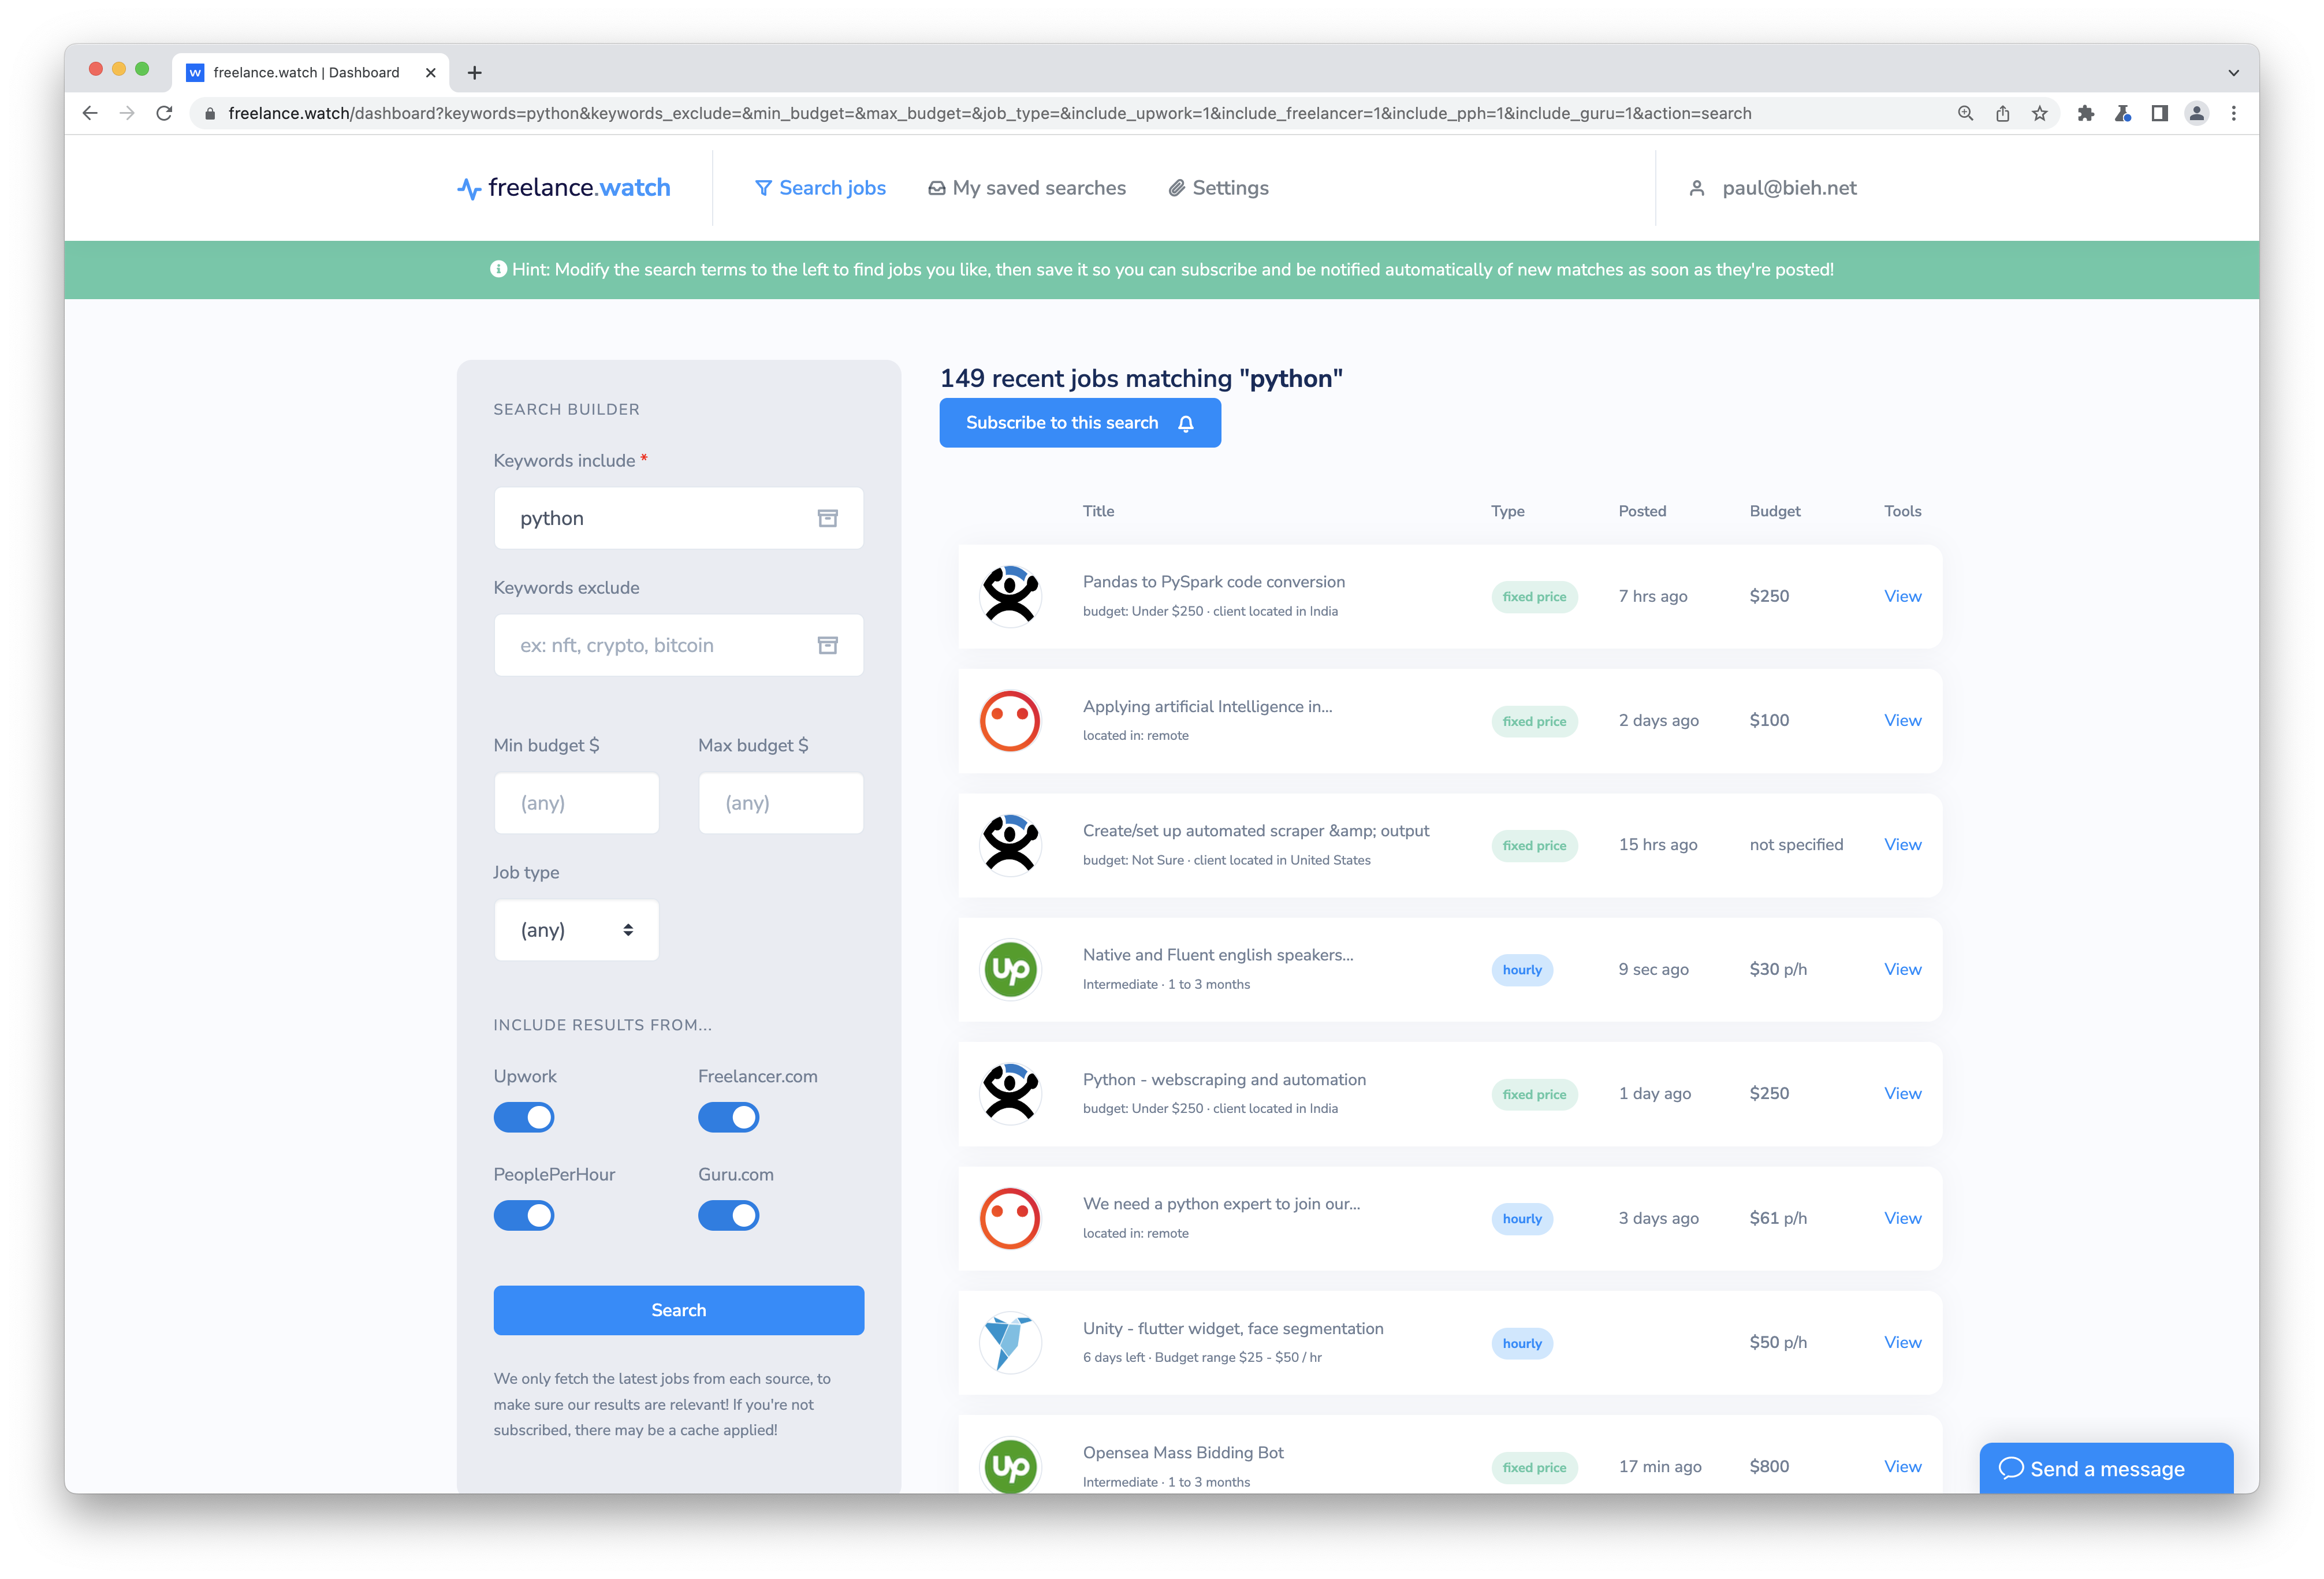This screenshot has height=1579, width=2324.
Task: Click the Max budget input field
Action: (x=781, y=803)
